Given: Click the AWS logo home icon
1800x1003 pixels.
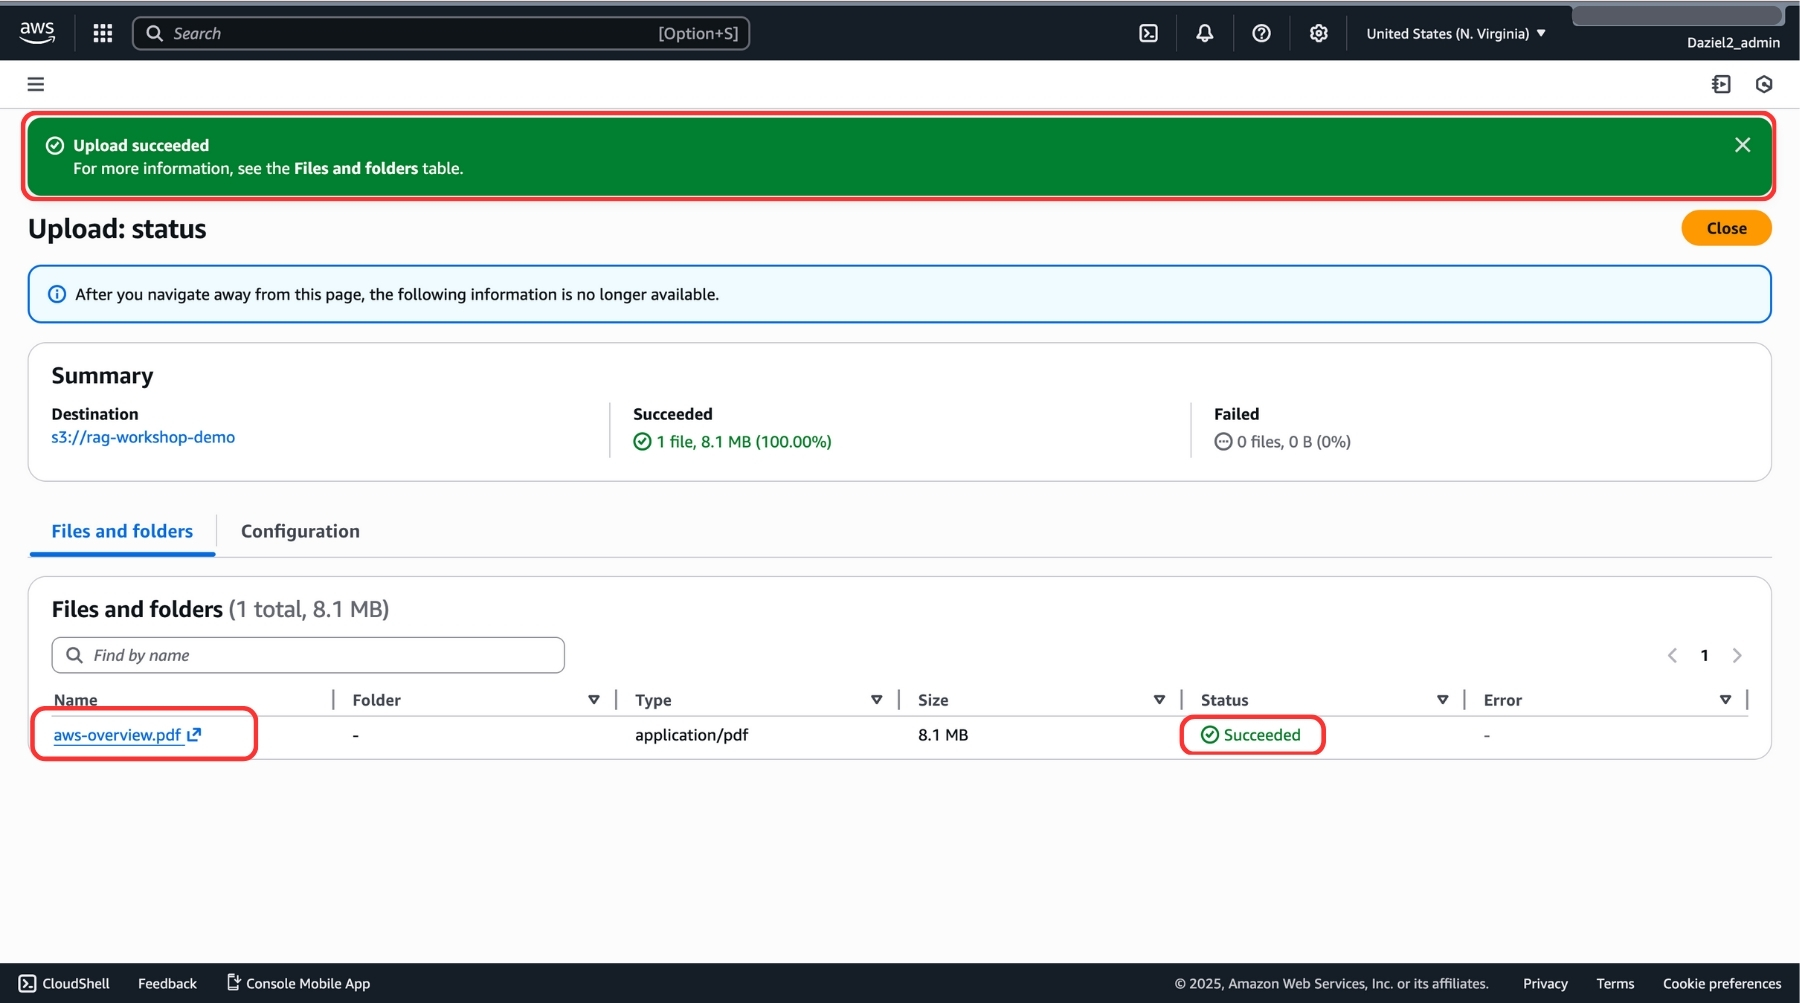Looking at the screenshot, I should [37, 32].
